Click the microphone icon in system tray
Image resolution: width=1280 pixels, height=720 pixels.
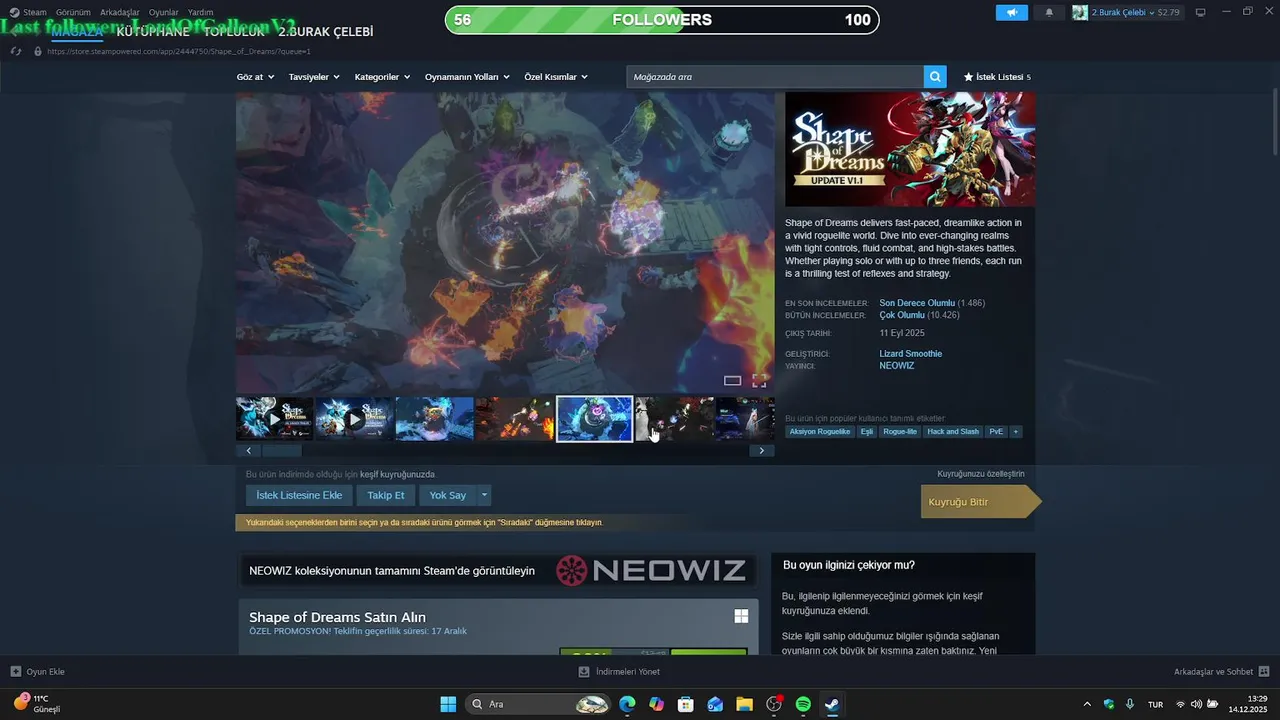point(1130,704)
